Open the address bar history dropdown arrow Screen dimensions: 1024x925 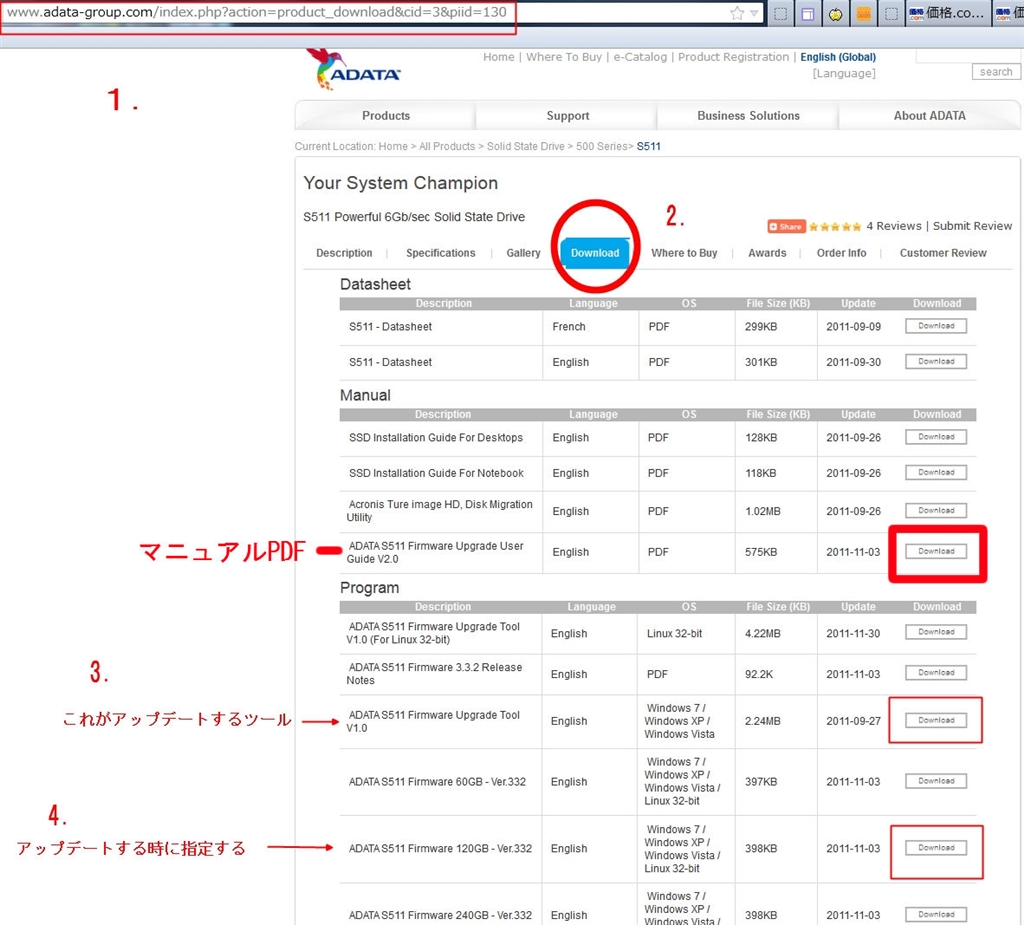(754, 14)
